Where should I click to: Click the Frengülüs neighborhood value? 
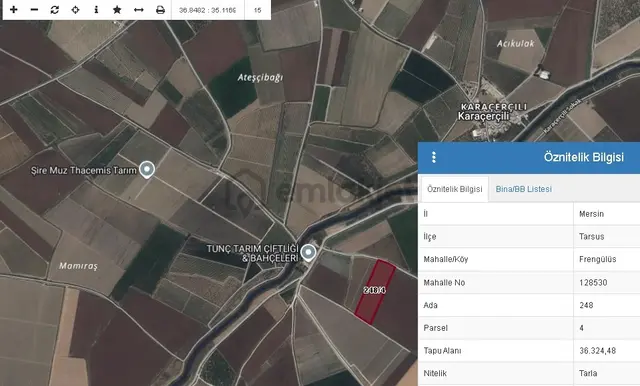pyautogui.click(x=598, y=259)
